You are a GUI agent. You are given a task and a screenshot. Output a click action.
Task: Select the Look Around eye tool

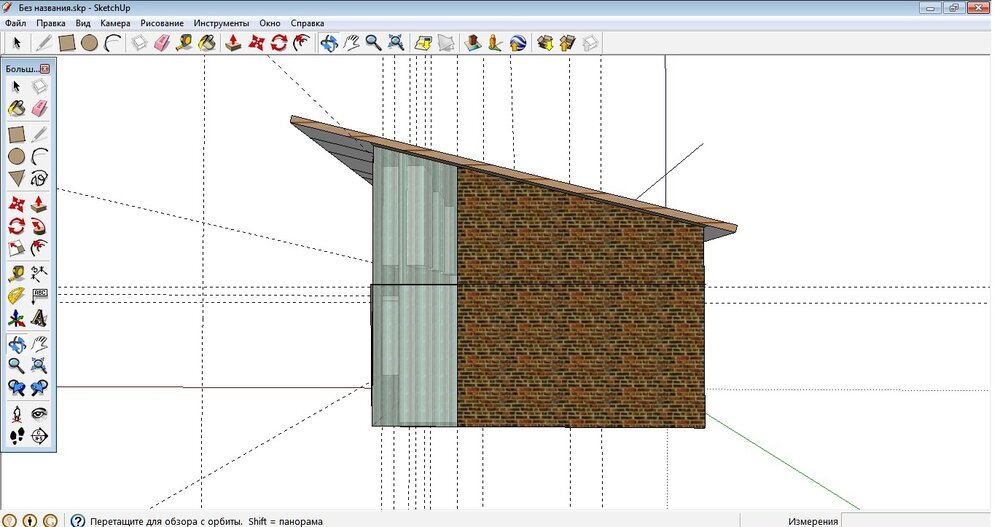[x=39, y=412]
